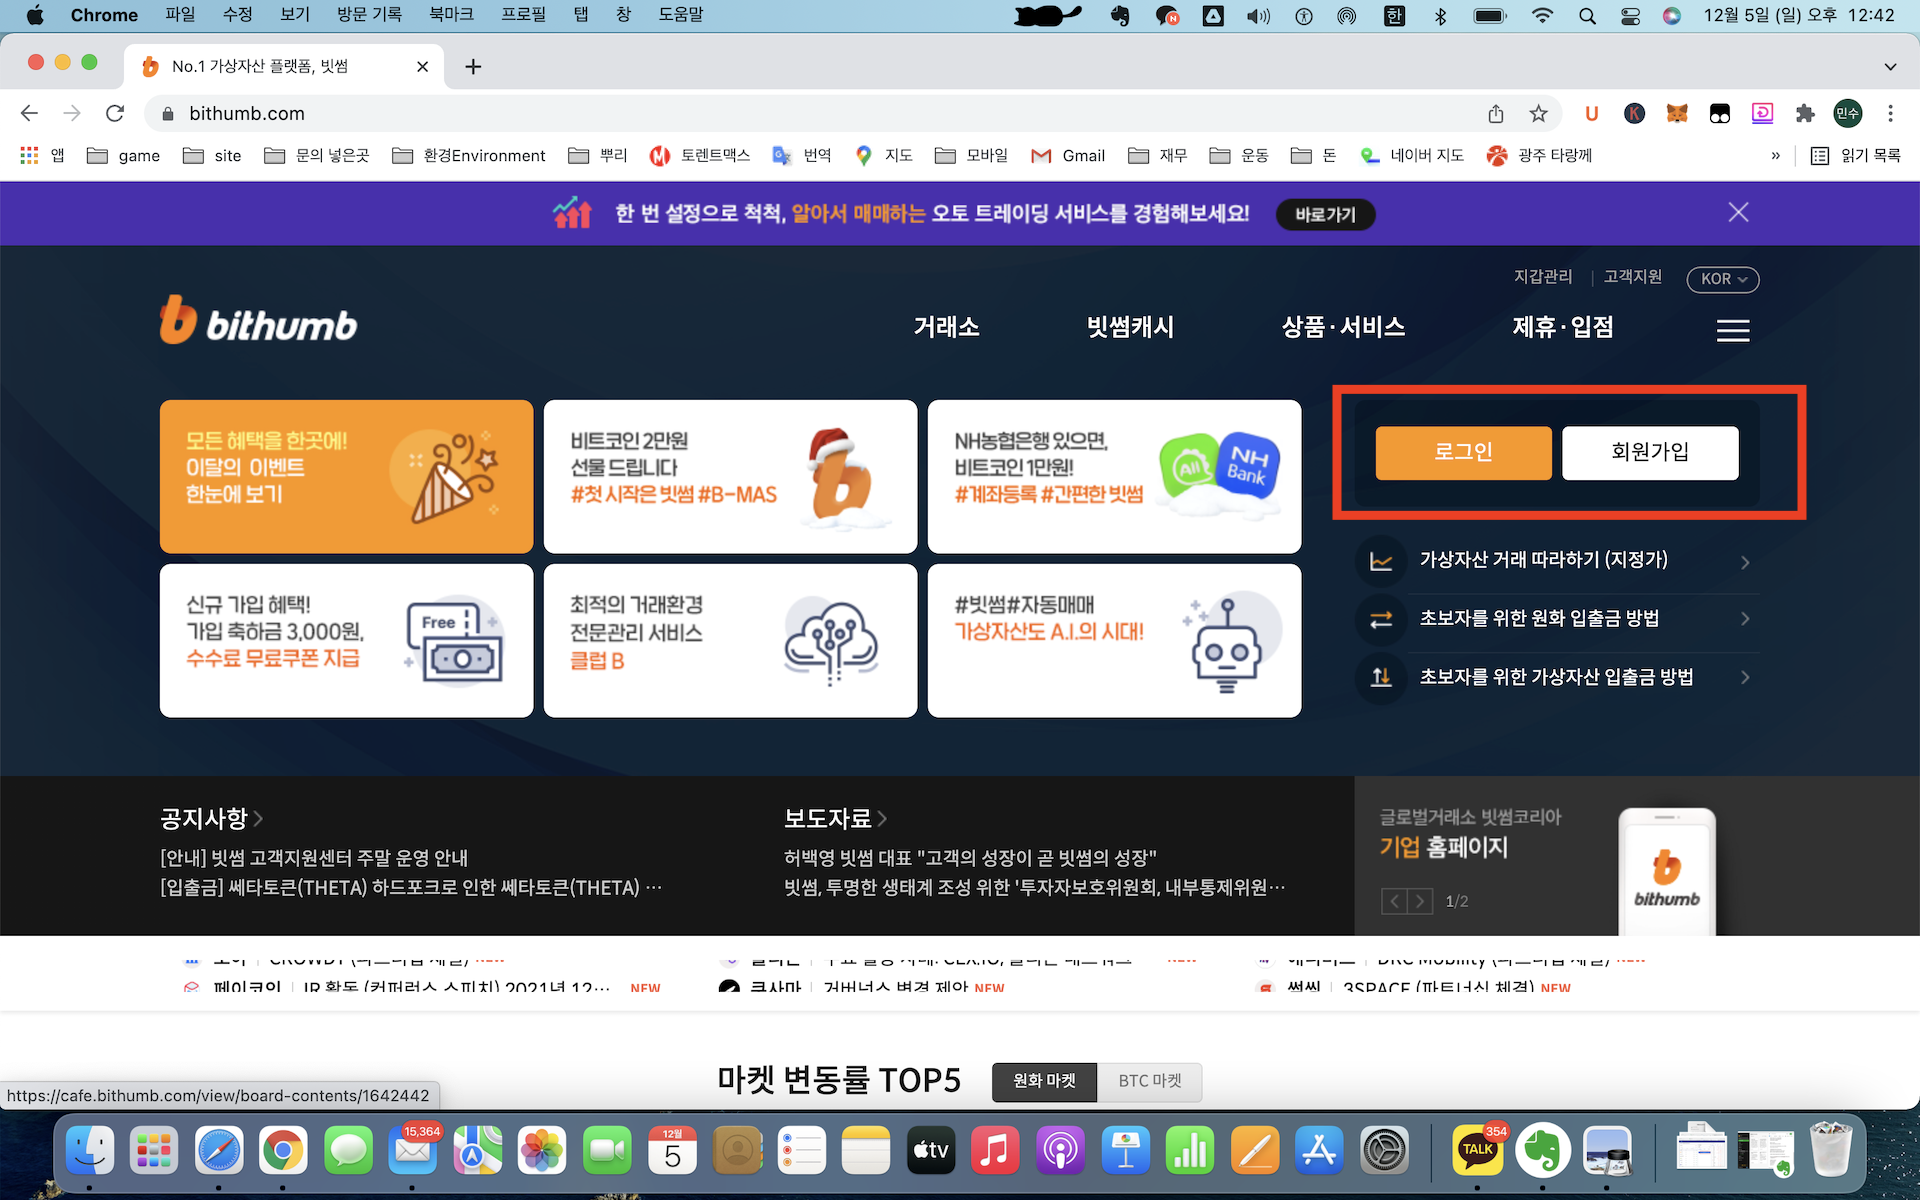Screen dimensions: 1920x1200
Task: Open Chrome's three-dot menu
Action: (1890, 113)
